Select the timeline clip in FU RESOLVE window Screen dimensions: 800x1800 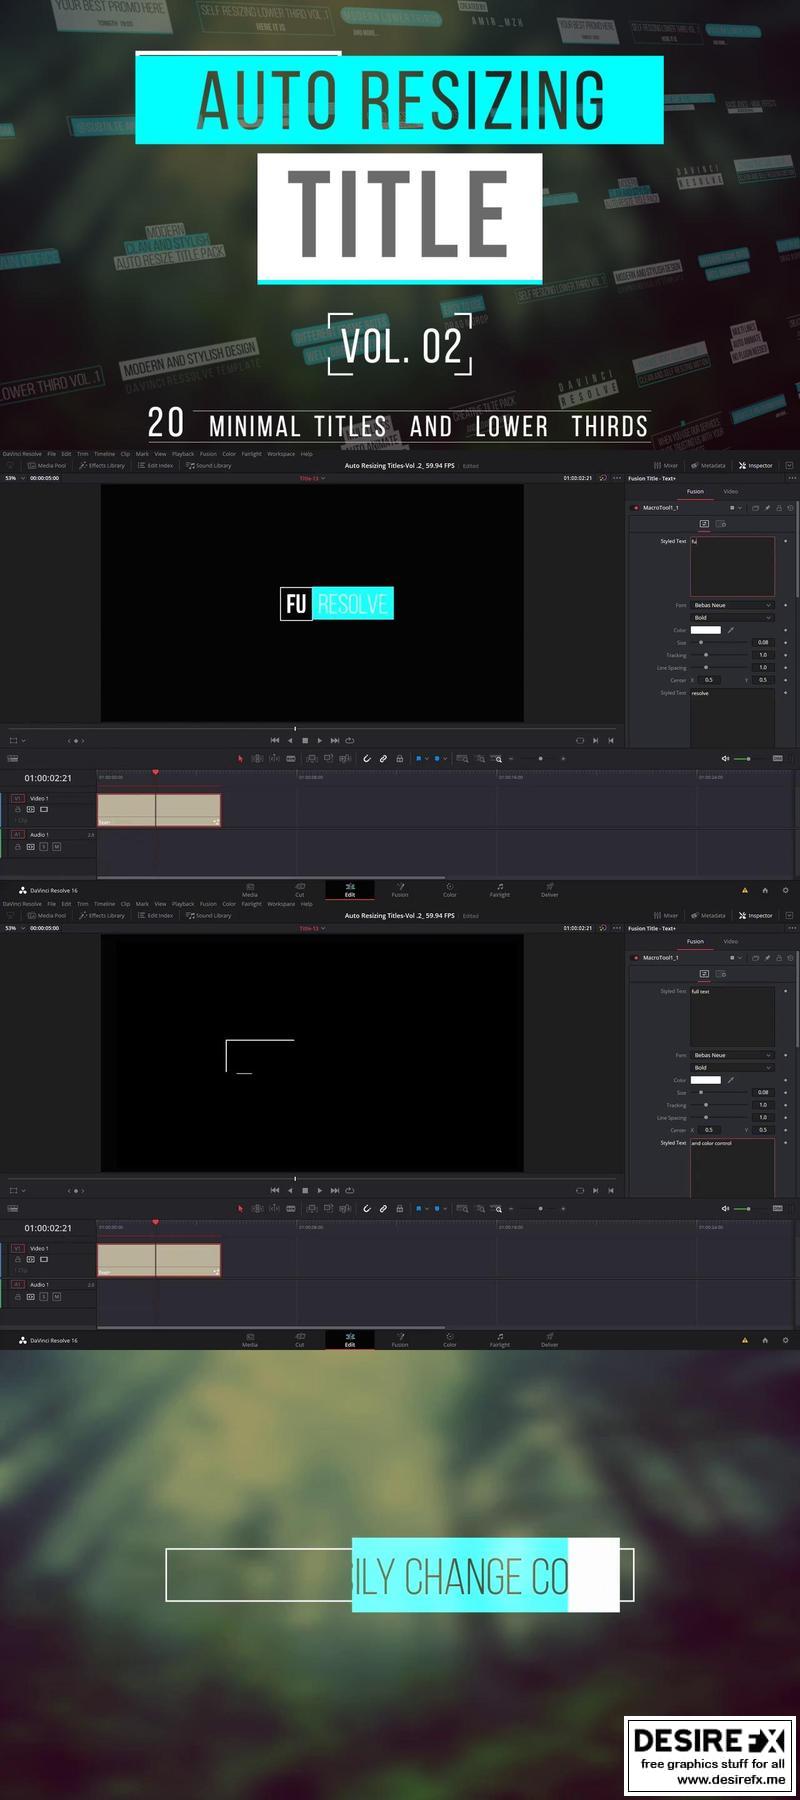coord(159,810)
